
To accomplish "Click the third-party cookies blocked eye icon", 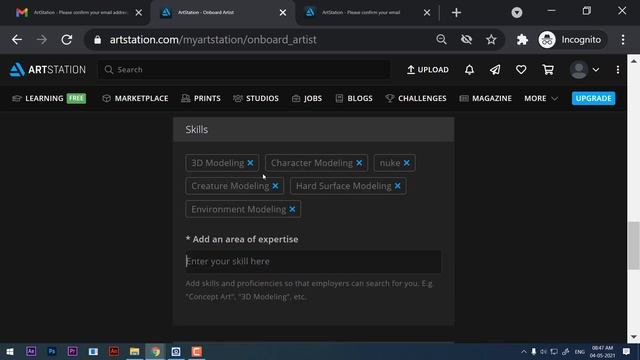I will [466, 40].
